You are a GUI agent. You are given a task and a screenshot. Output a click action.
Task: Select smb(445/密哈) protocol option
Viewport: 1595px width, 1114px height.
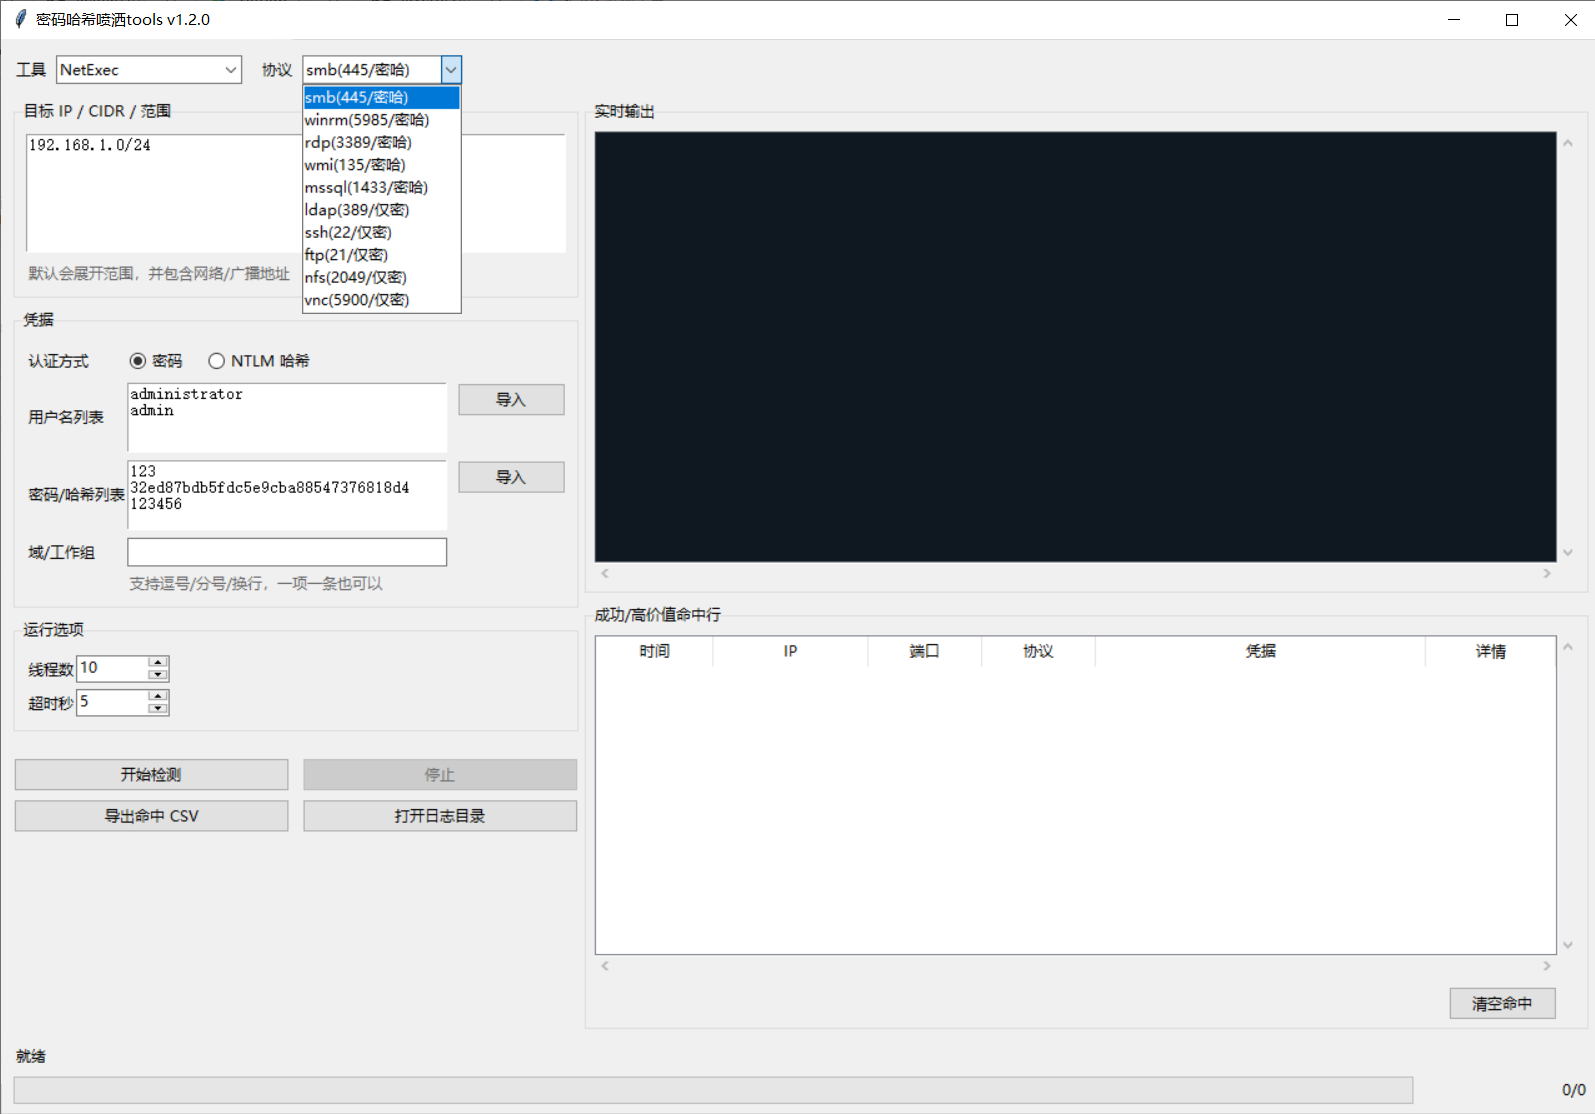(x=381, y=97)
